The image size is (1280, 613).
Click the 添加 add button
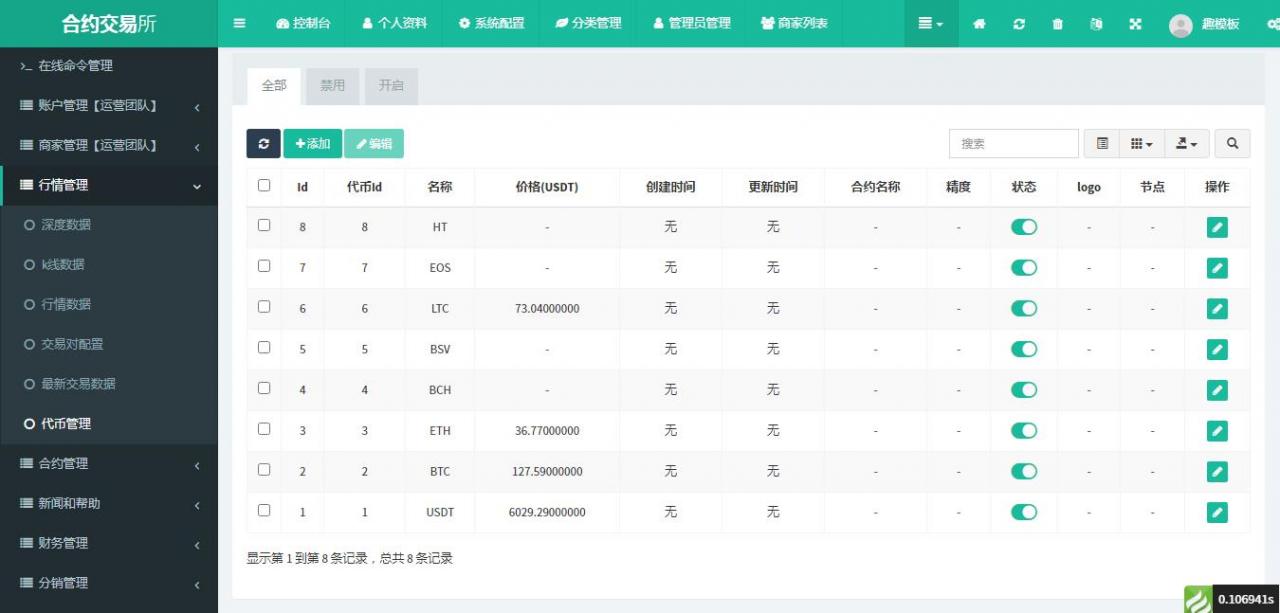pos(313,144)
